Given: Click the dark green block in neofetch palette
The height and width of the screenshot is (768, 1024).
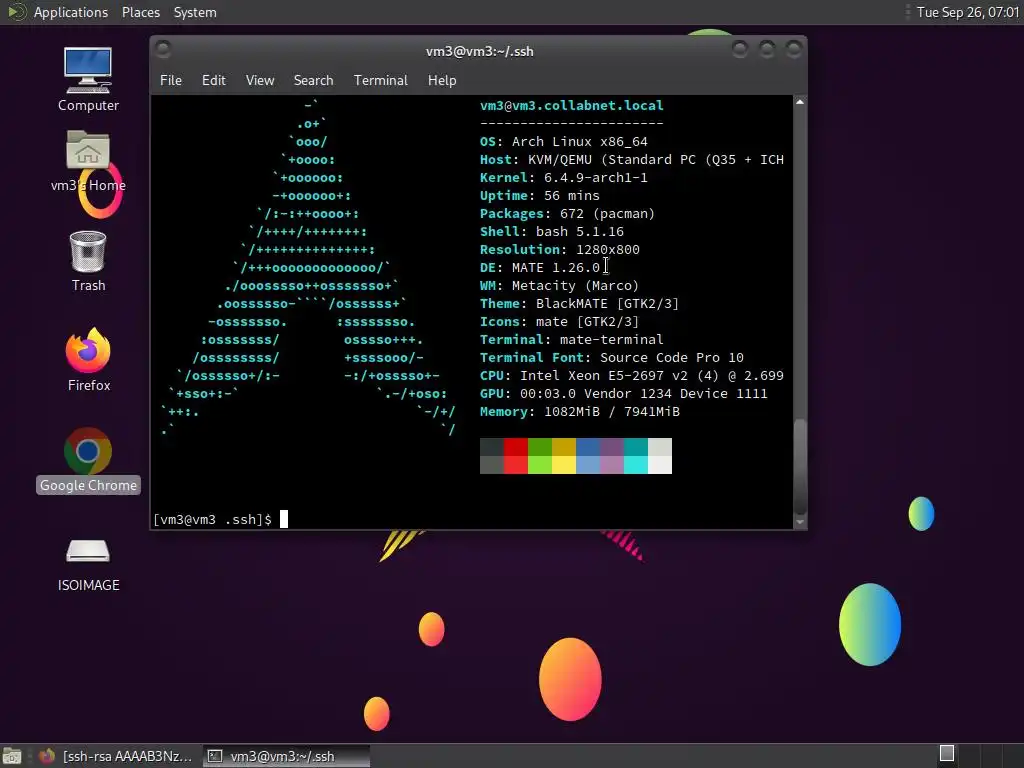Looking at the screenshot, I should [539, 447].
